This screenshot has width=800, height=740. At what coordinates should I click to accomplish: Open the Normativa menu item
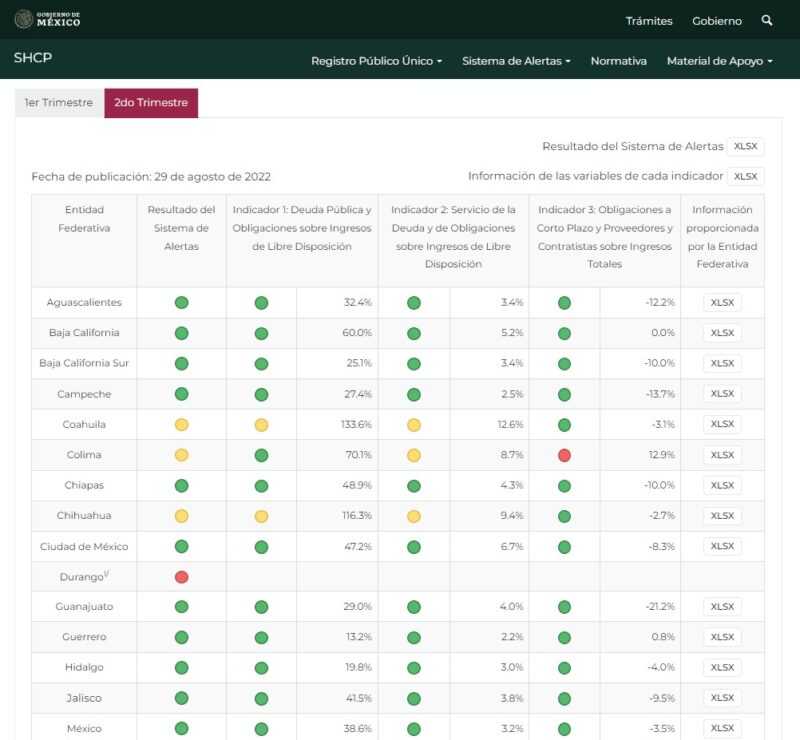coord(618,61)
